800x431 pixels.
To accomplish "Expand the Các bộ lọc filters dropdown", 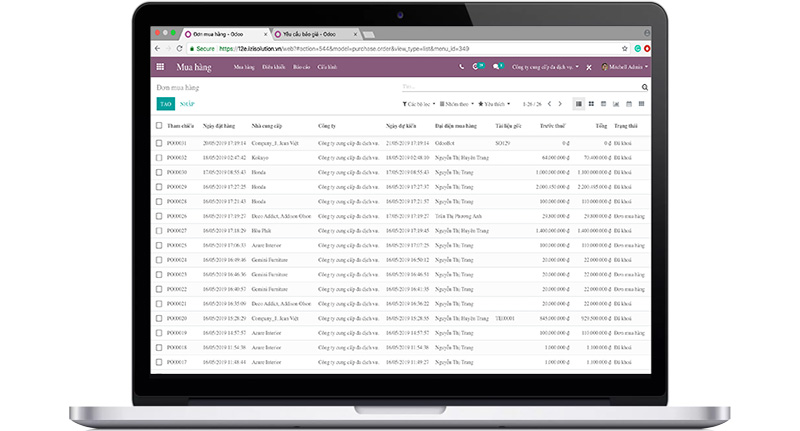I will [x=419, y=104].
